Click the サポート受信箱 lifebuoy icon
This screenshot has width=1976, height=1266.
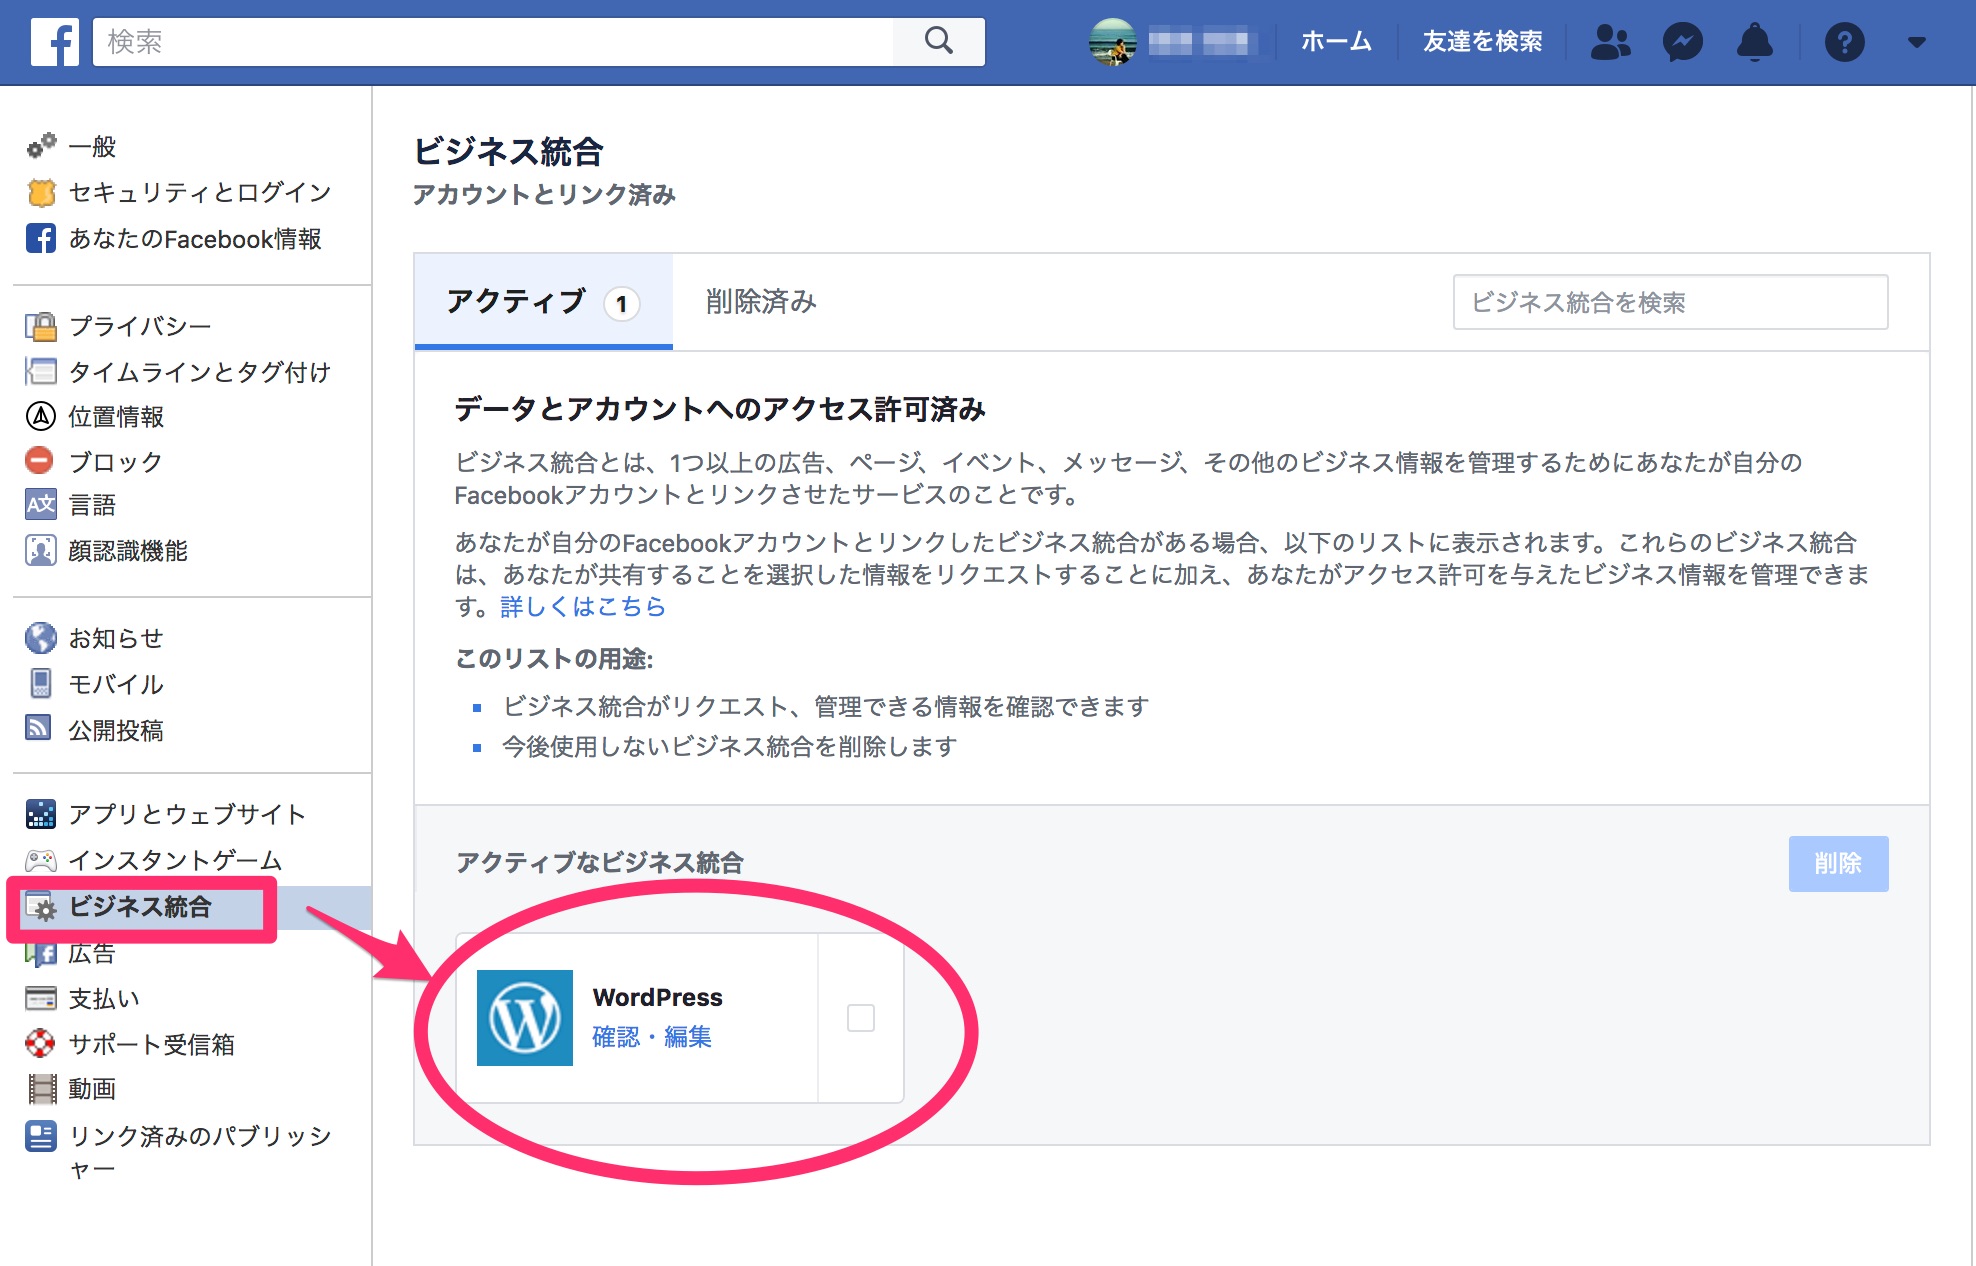point(40,1043)
